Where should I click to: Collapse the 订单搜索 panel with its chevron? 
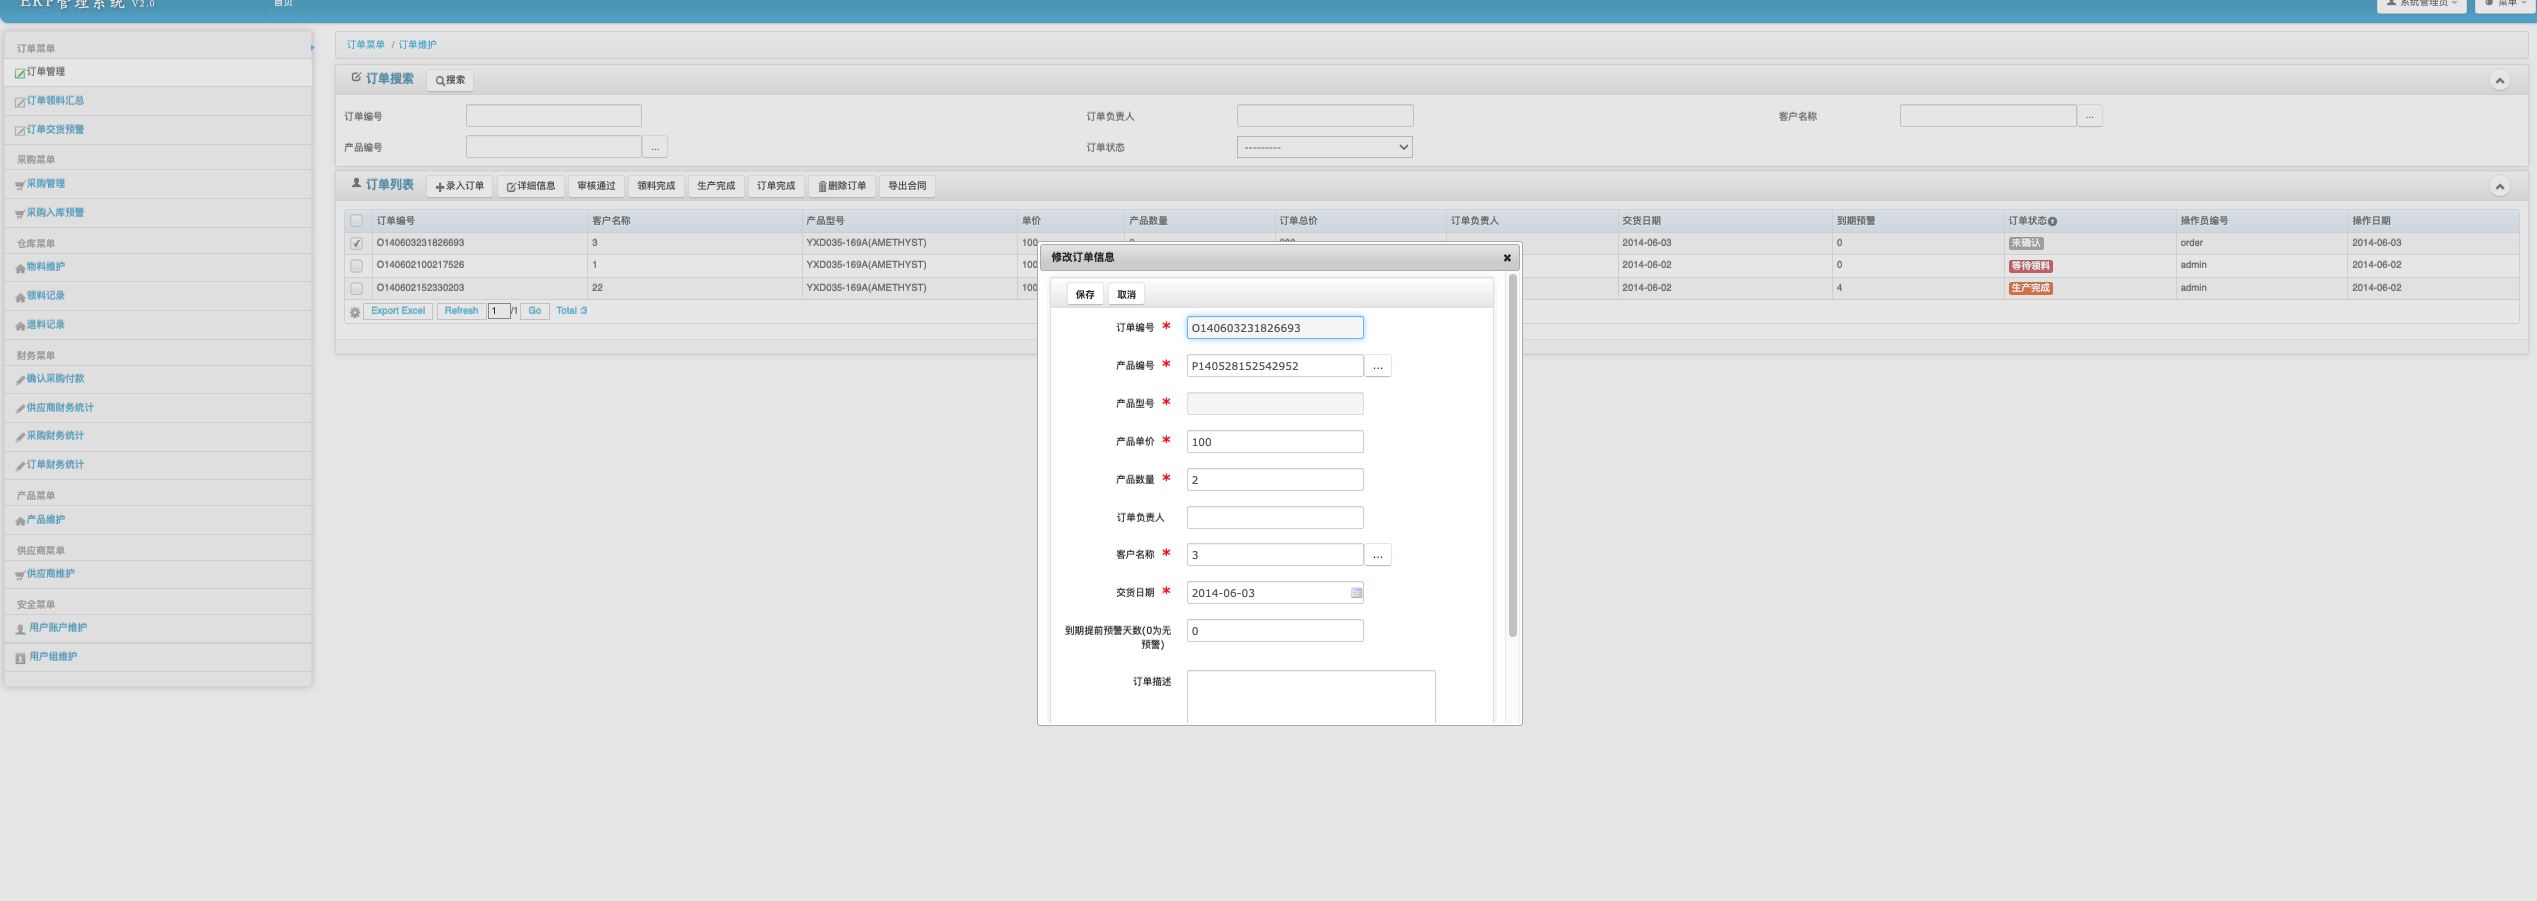[x=2499, y=81]
